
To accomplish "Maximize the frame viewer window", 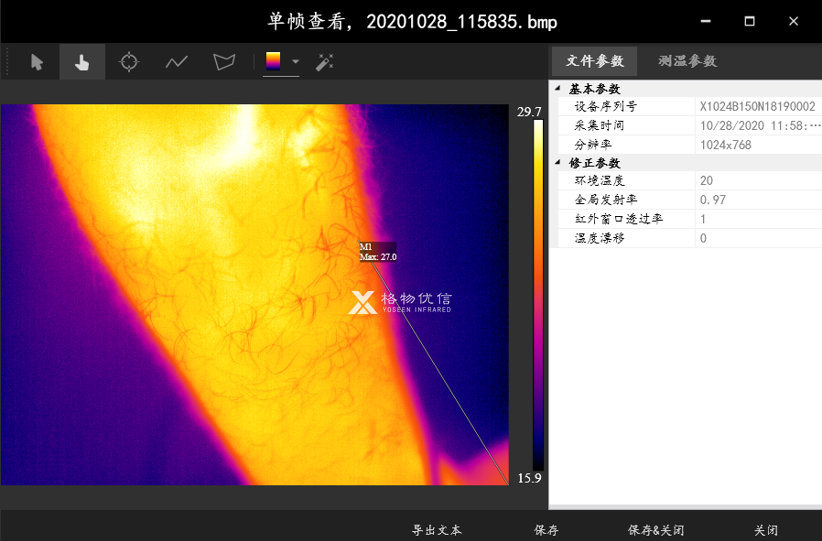I will (x=750, y=21).
